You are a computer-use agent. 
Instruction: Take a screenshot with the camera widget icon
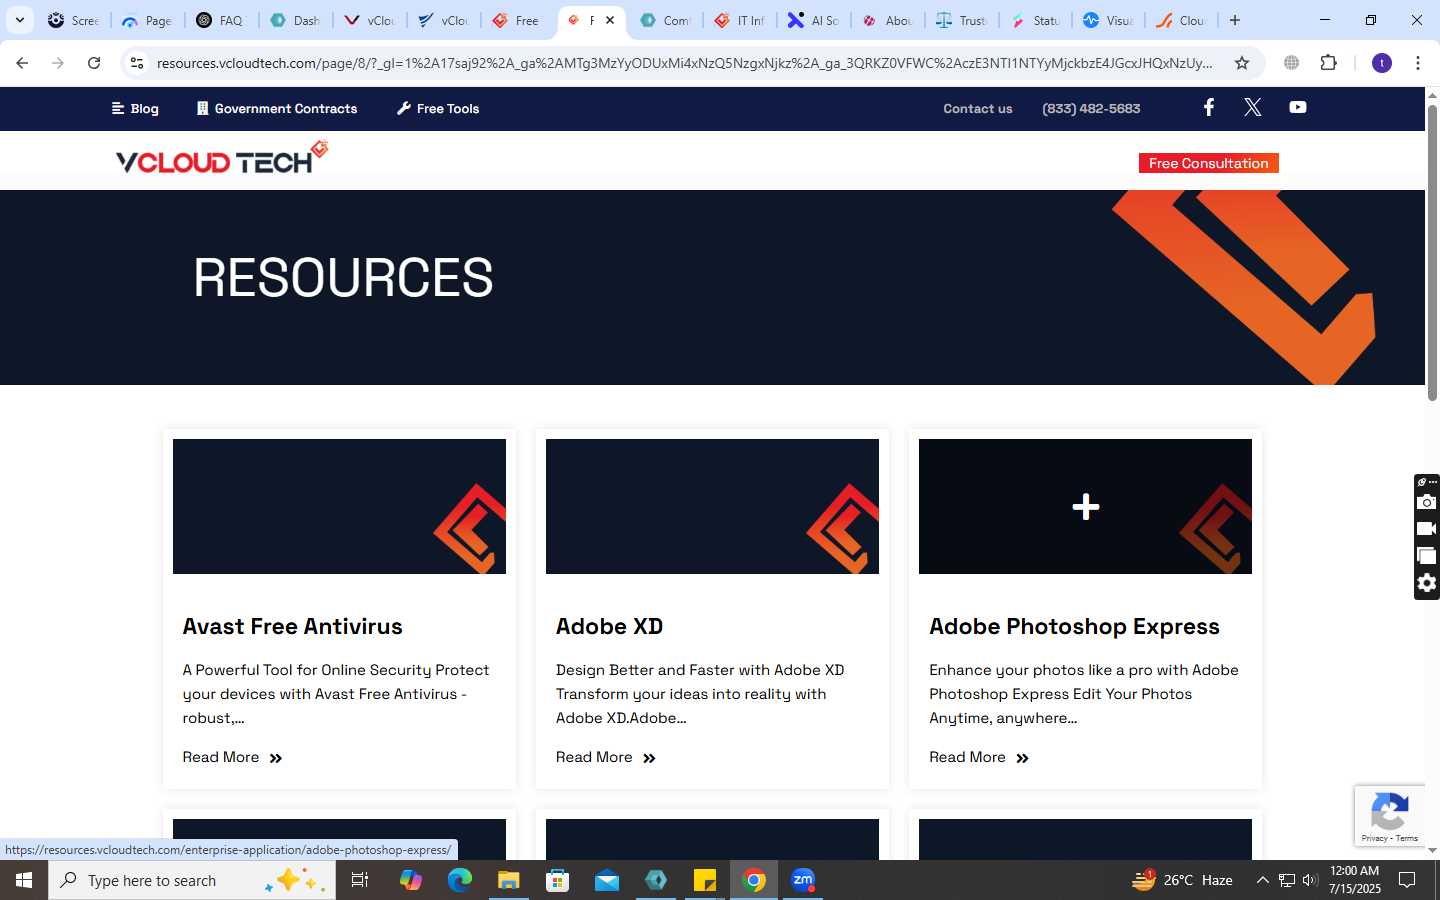(1427, 502)
